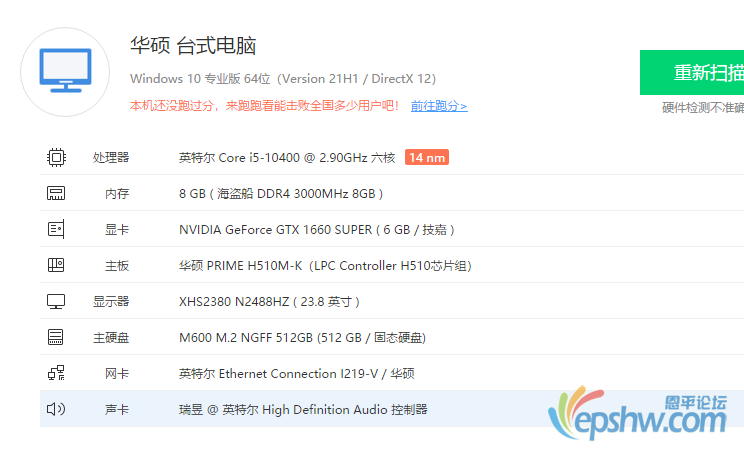
Task: Select the 主硬盘 row label
Action: [x=111, y=338]
